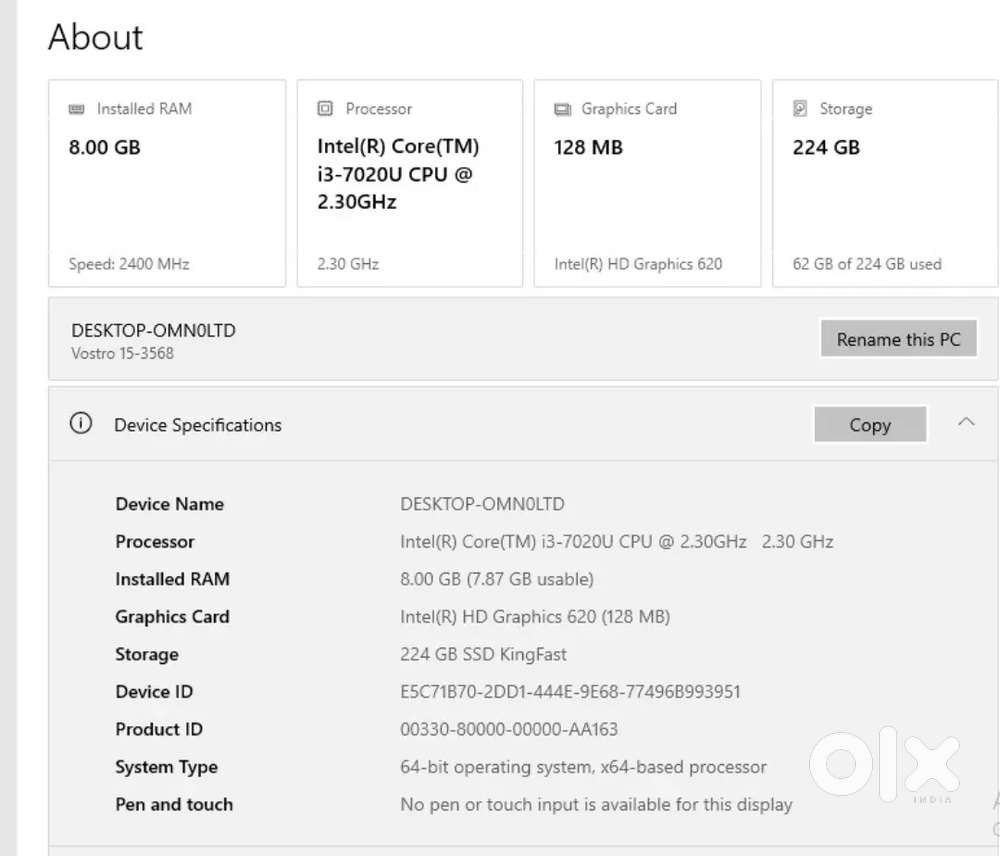Screen dimensions: 1000x856
Task: Select the Speed: 2400 MHz text
Action: 129,264
